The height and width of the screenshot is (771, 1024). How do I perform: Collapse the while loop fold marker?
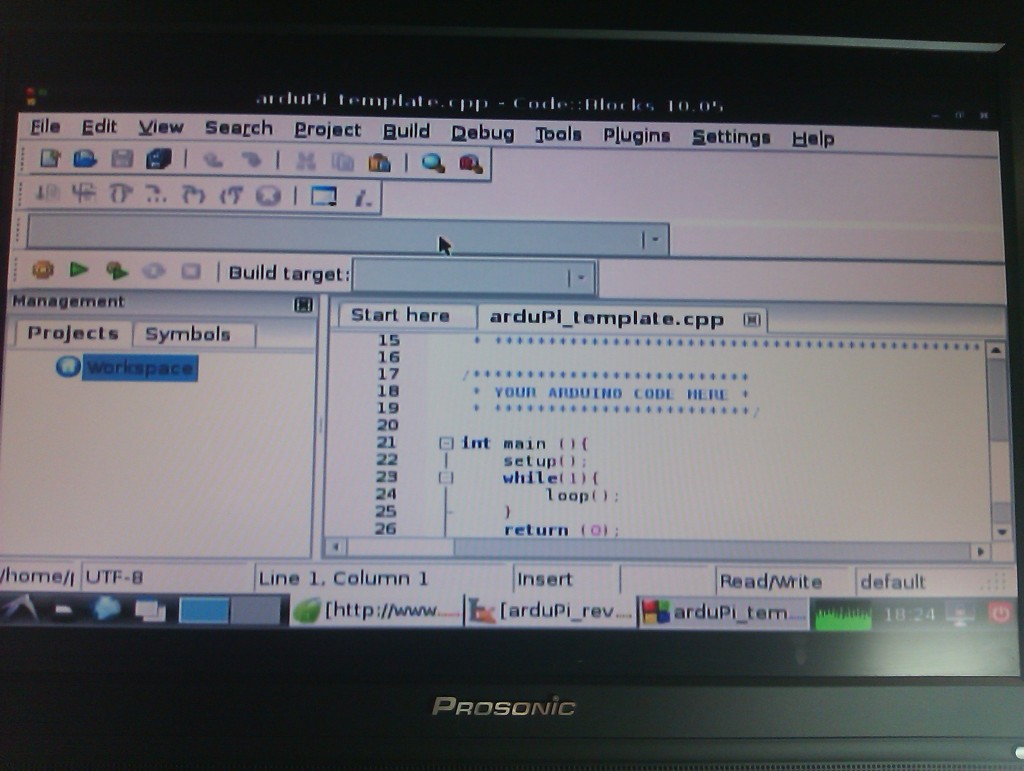(446, 478)
